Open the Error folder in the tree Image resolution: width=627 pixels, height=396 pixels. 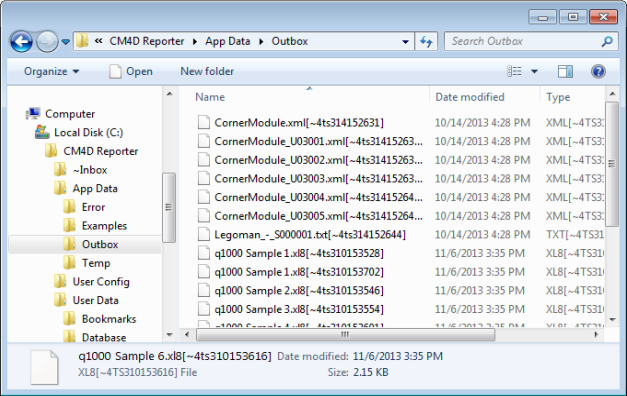(93, 207)
